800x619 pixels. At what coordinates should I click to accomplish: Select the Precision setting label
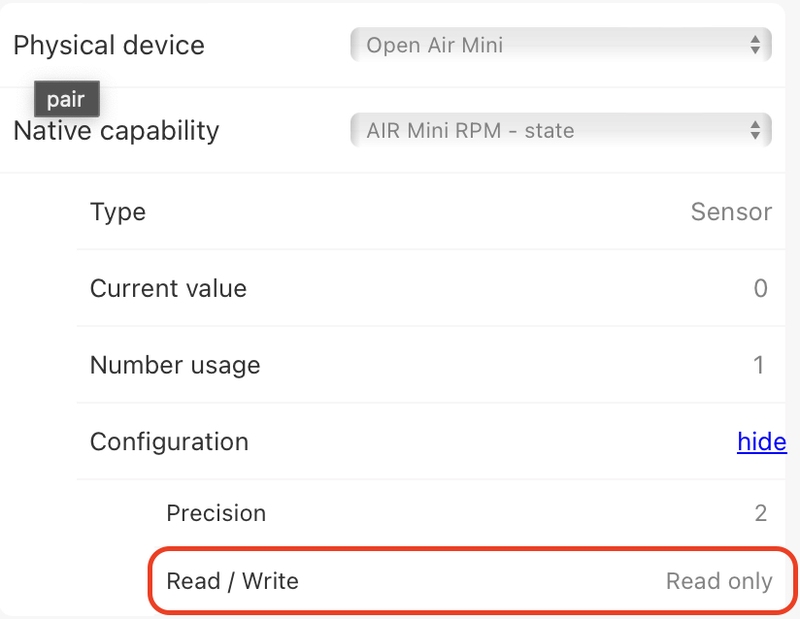pyautogui.click(x=216, y=513)
